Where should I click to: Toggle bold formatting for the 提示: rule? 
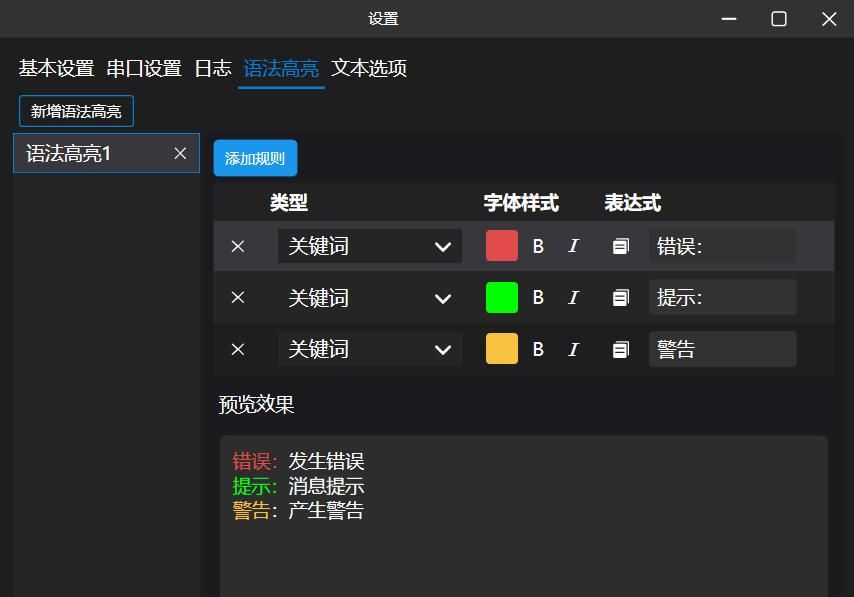(x=538, y=297)
